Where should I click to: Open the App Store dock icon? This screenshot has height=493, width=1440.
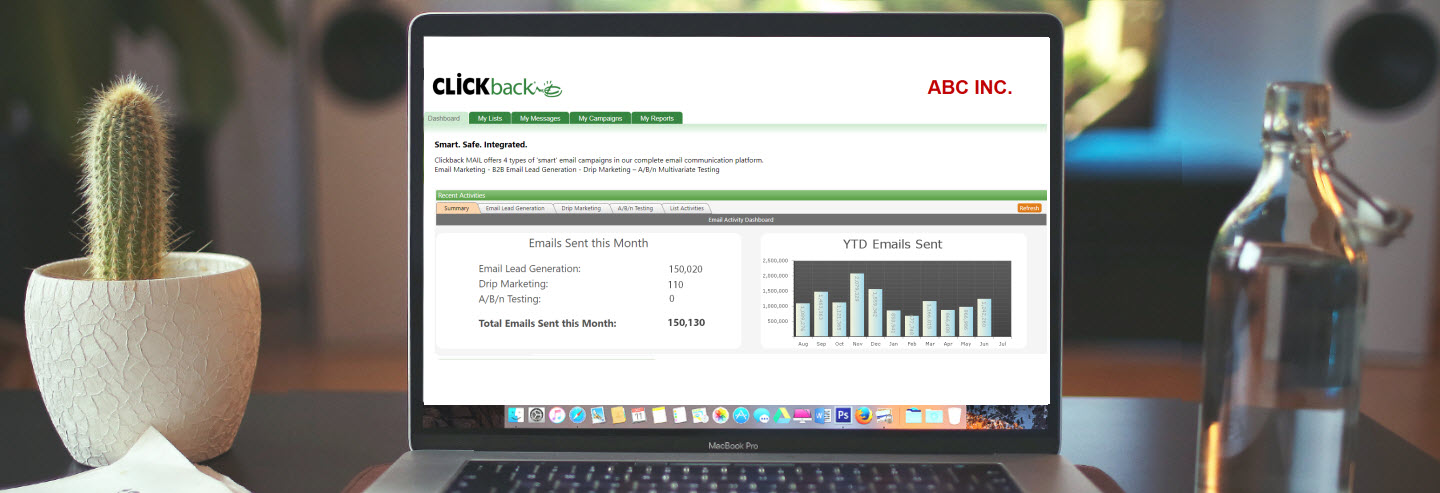(x=741, y=415)
